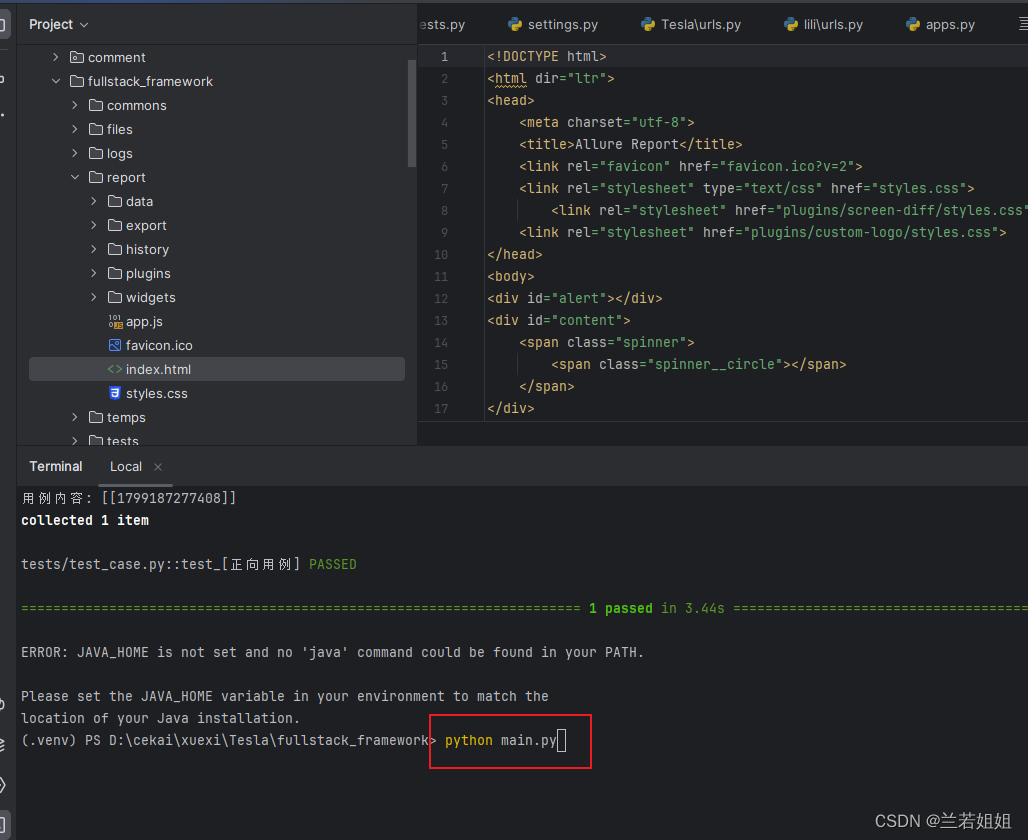
Task: Select the report folder
Action: point(126,177)
